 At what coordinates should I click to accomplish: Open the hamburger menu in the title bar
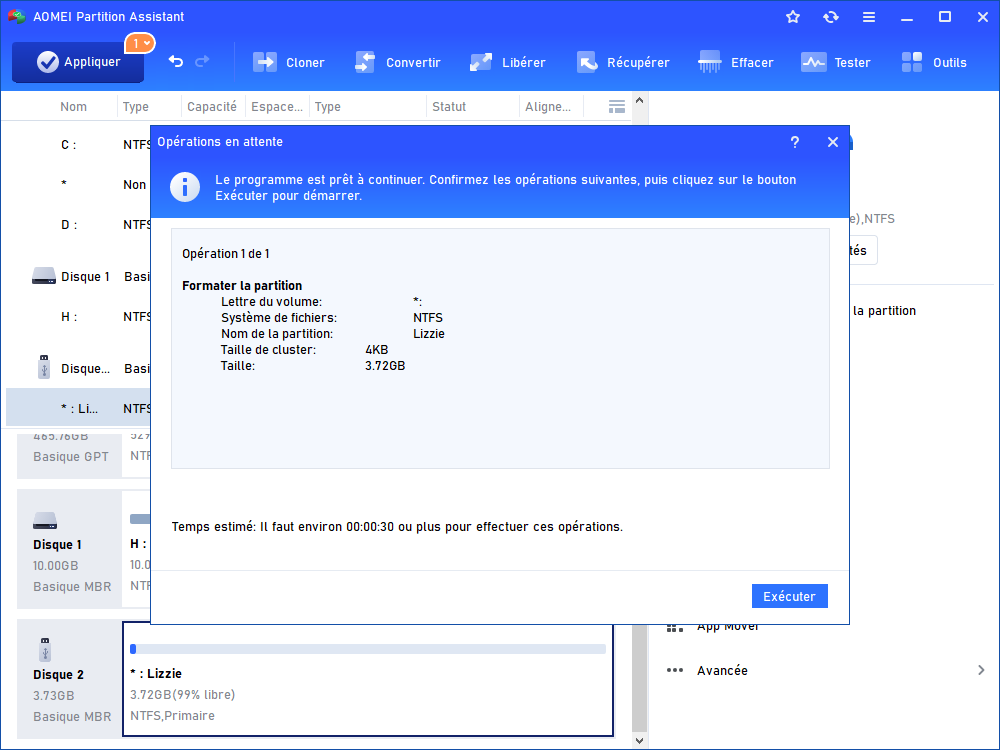(868, 16)
